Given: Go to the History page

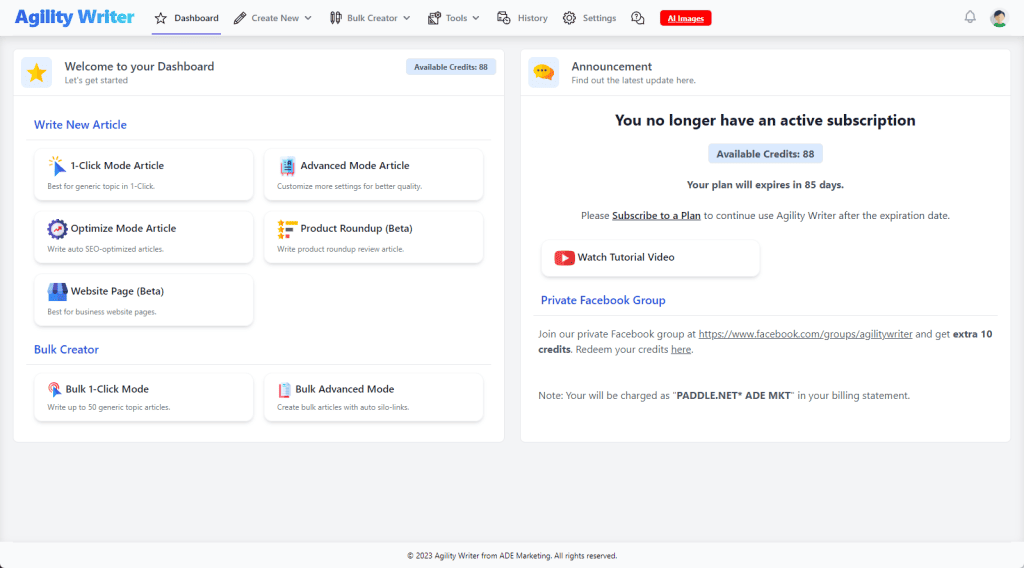Looking at the screenshot, I should (x=522, y=18).
